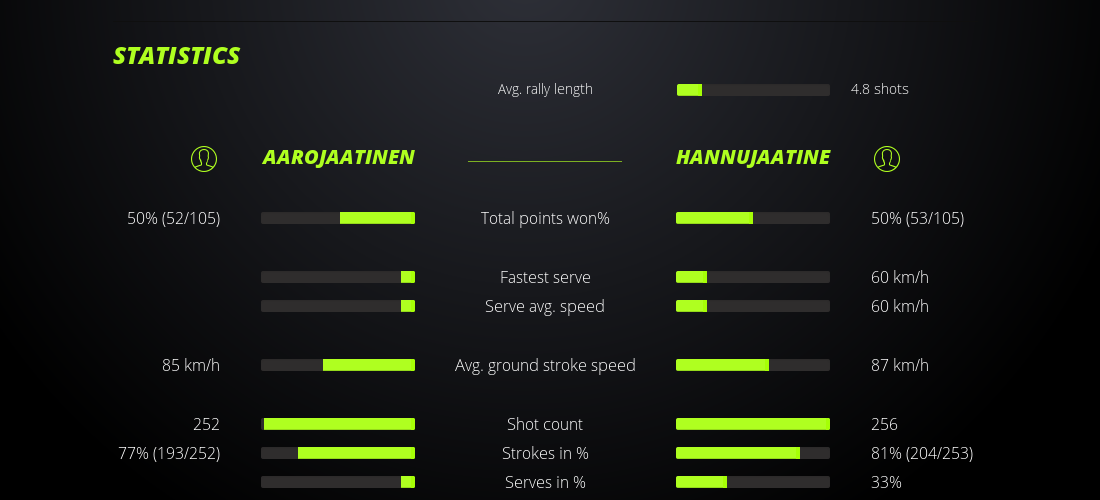
Task: Click Hannujaatine's Total points won bar
Action: (753, 218)
